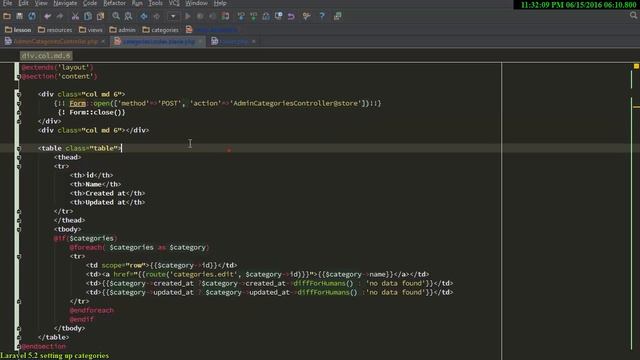The height and width of the screenshot is (360, 640).
Task: Undo with the toolbar back-arrow icon
Action: pos(47,16)
